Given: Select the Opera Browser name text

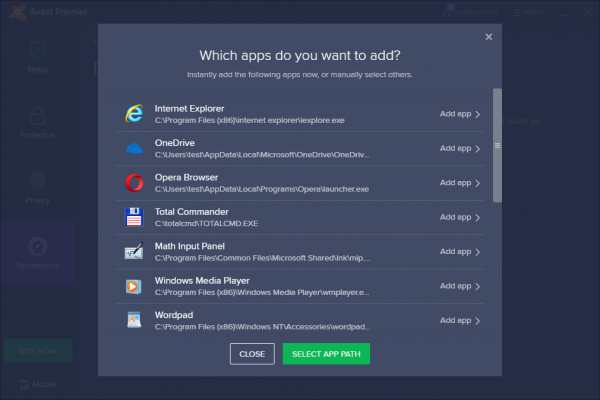Looking at the screenshot, I should pos(186,178).
